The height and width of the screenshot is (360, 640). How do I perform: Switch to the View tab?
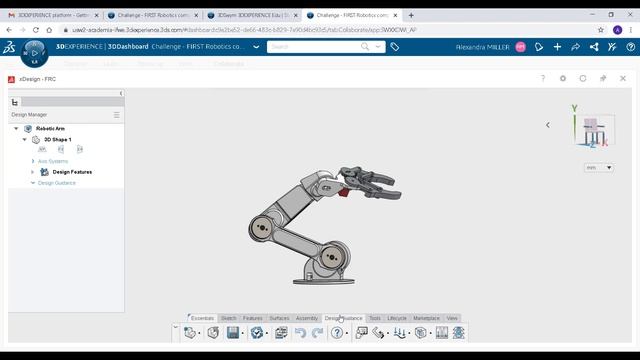tap(452, 318)
